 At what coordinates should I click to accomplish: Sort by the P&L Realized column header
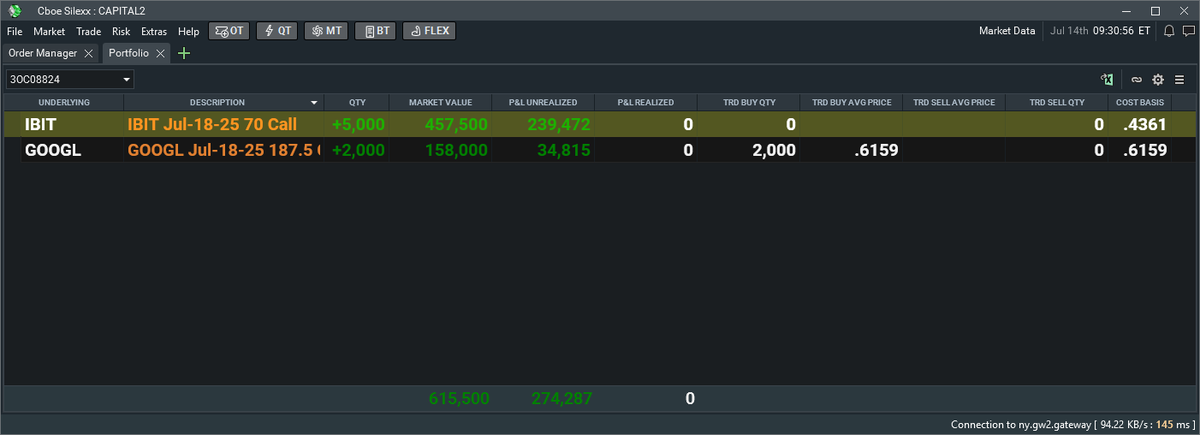[x=645, y=102]
